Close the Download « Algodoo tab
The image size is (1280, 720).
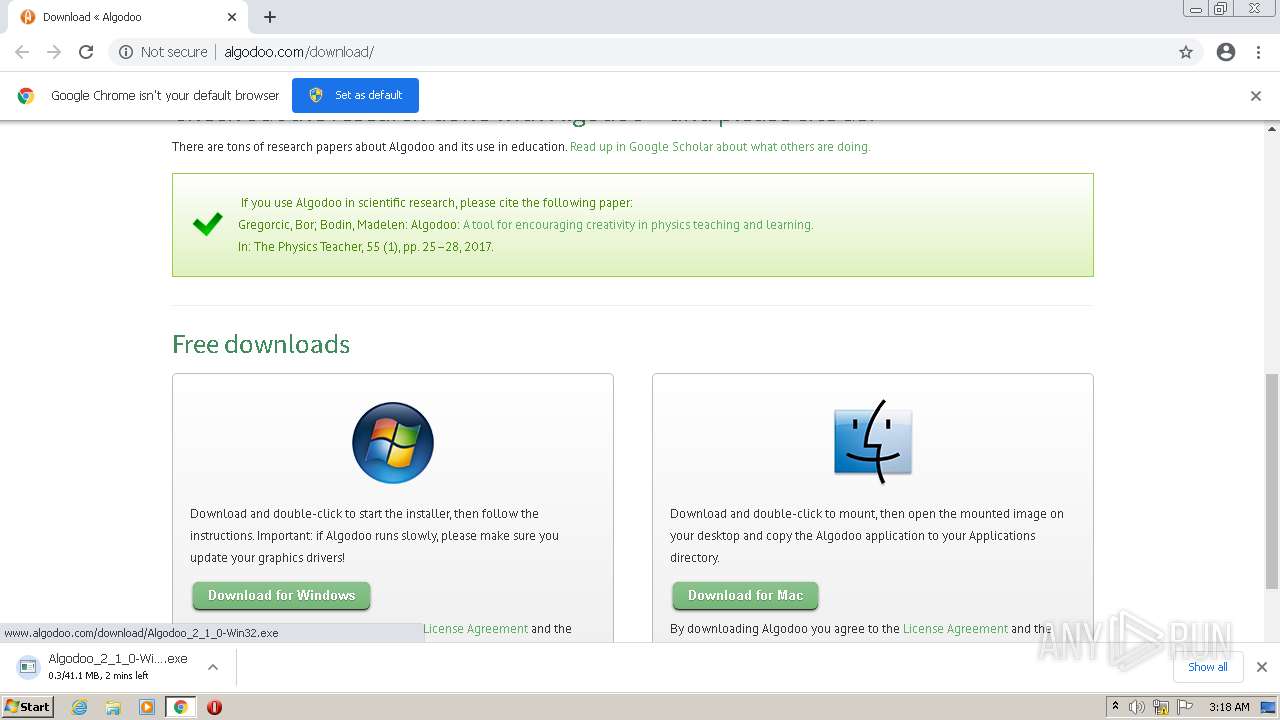[x=232, y=17]
